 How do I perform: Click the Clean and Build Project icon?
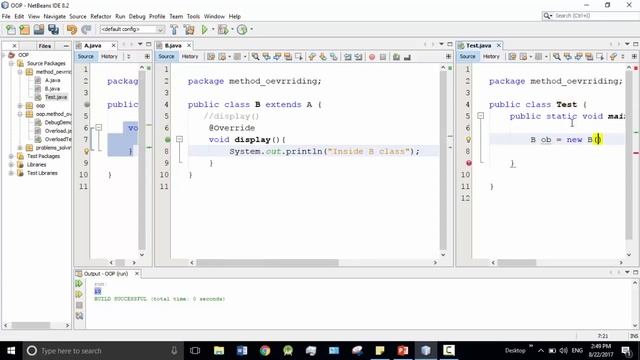click(x=189, y=29)
